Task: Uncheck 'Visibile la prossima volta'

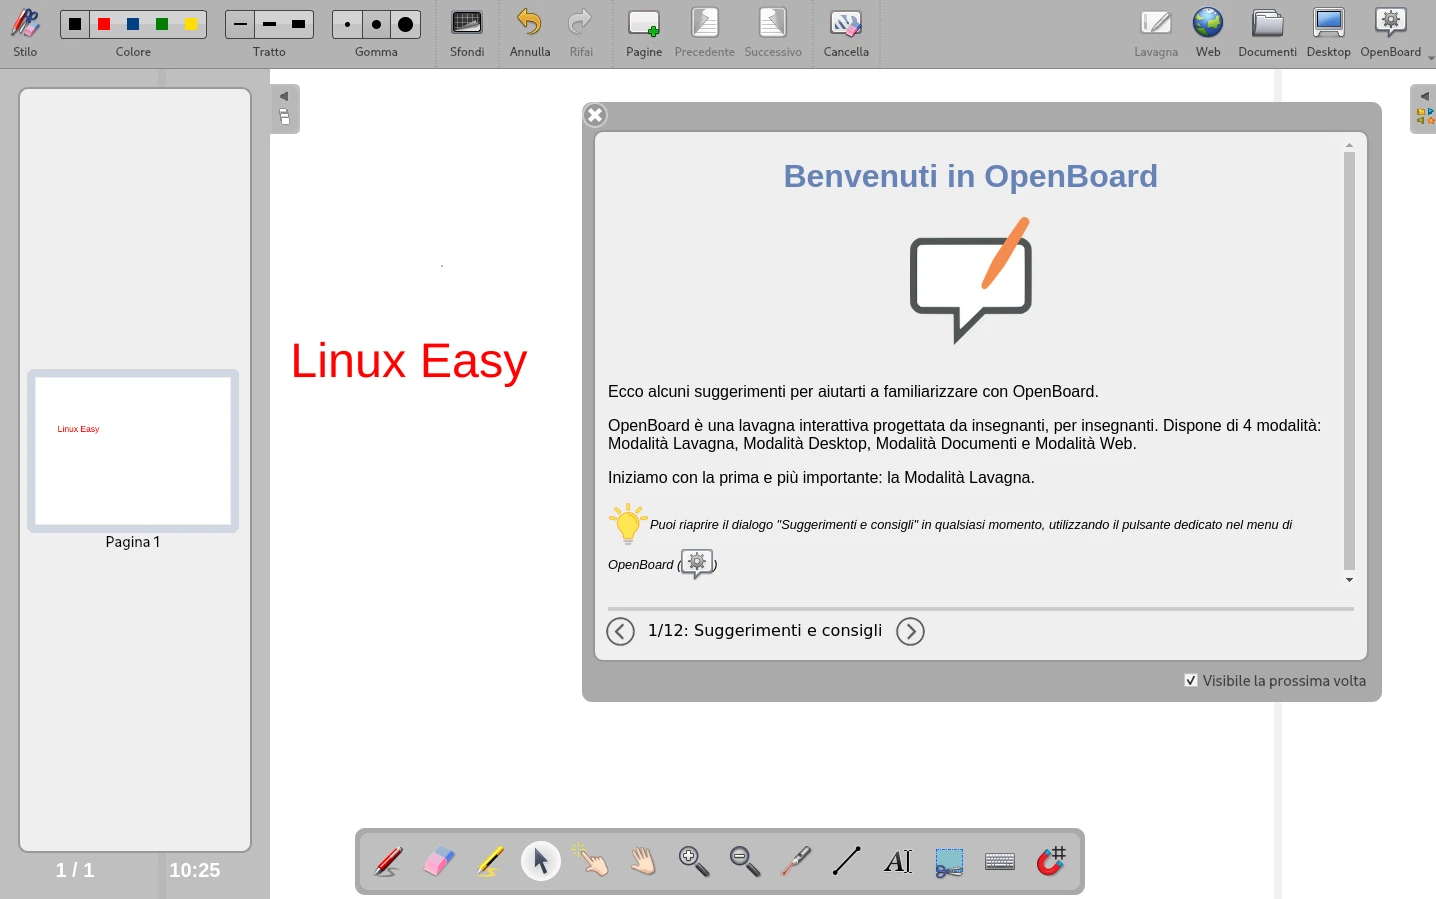Action: click(1191, 679)
